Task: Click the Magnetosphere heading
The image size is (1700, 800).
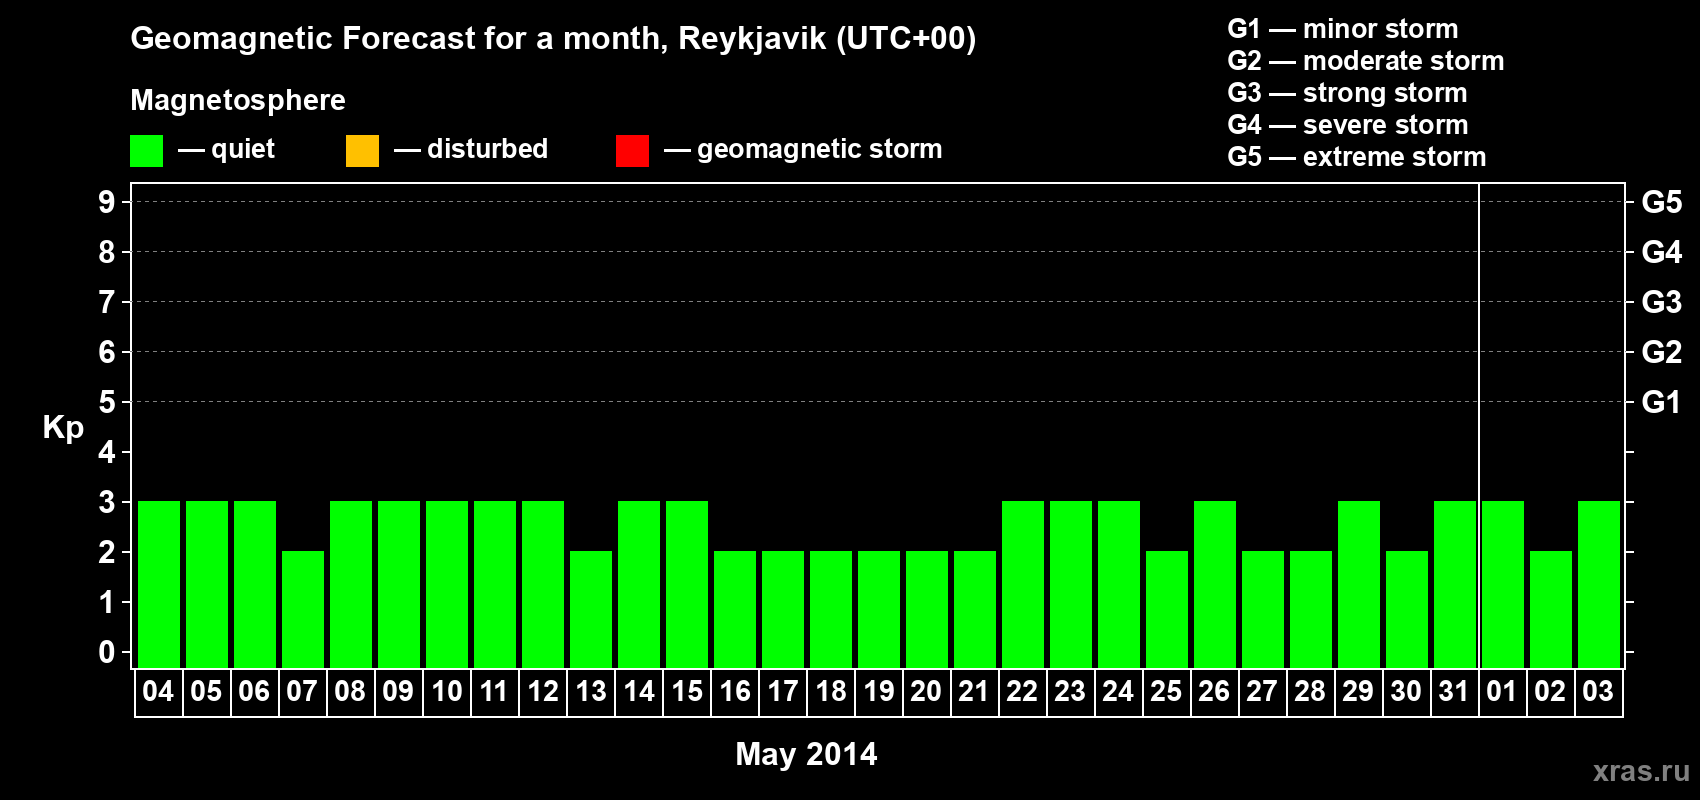Action: tap(238, 100)
